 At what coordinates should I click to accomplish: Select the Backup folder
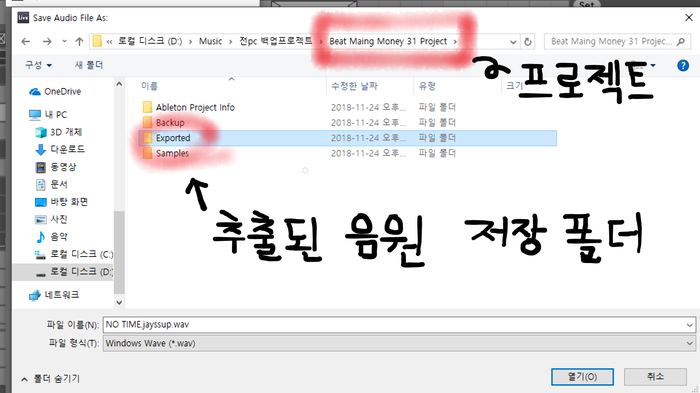tap(170, 122)
